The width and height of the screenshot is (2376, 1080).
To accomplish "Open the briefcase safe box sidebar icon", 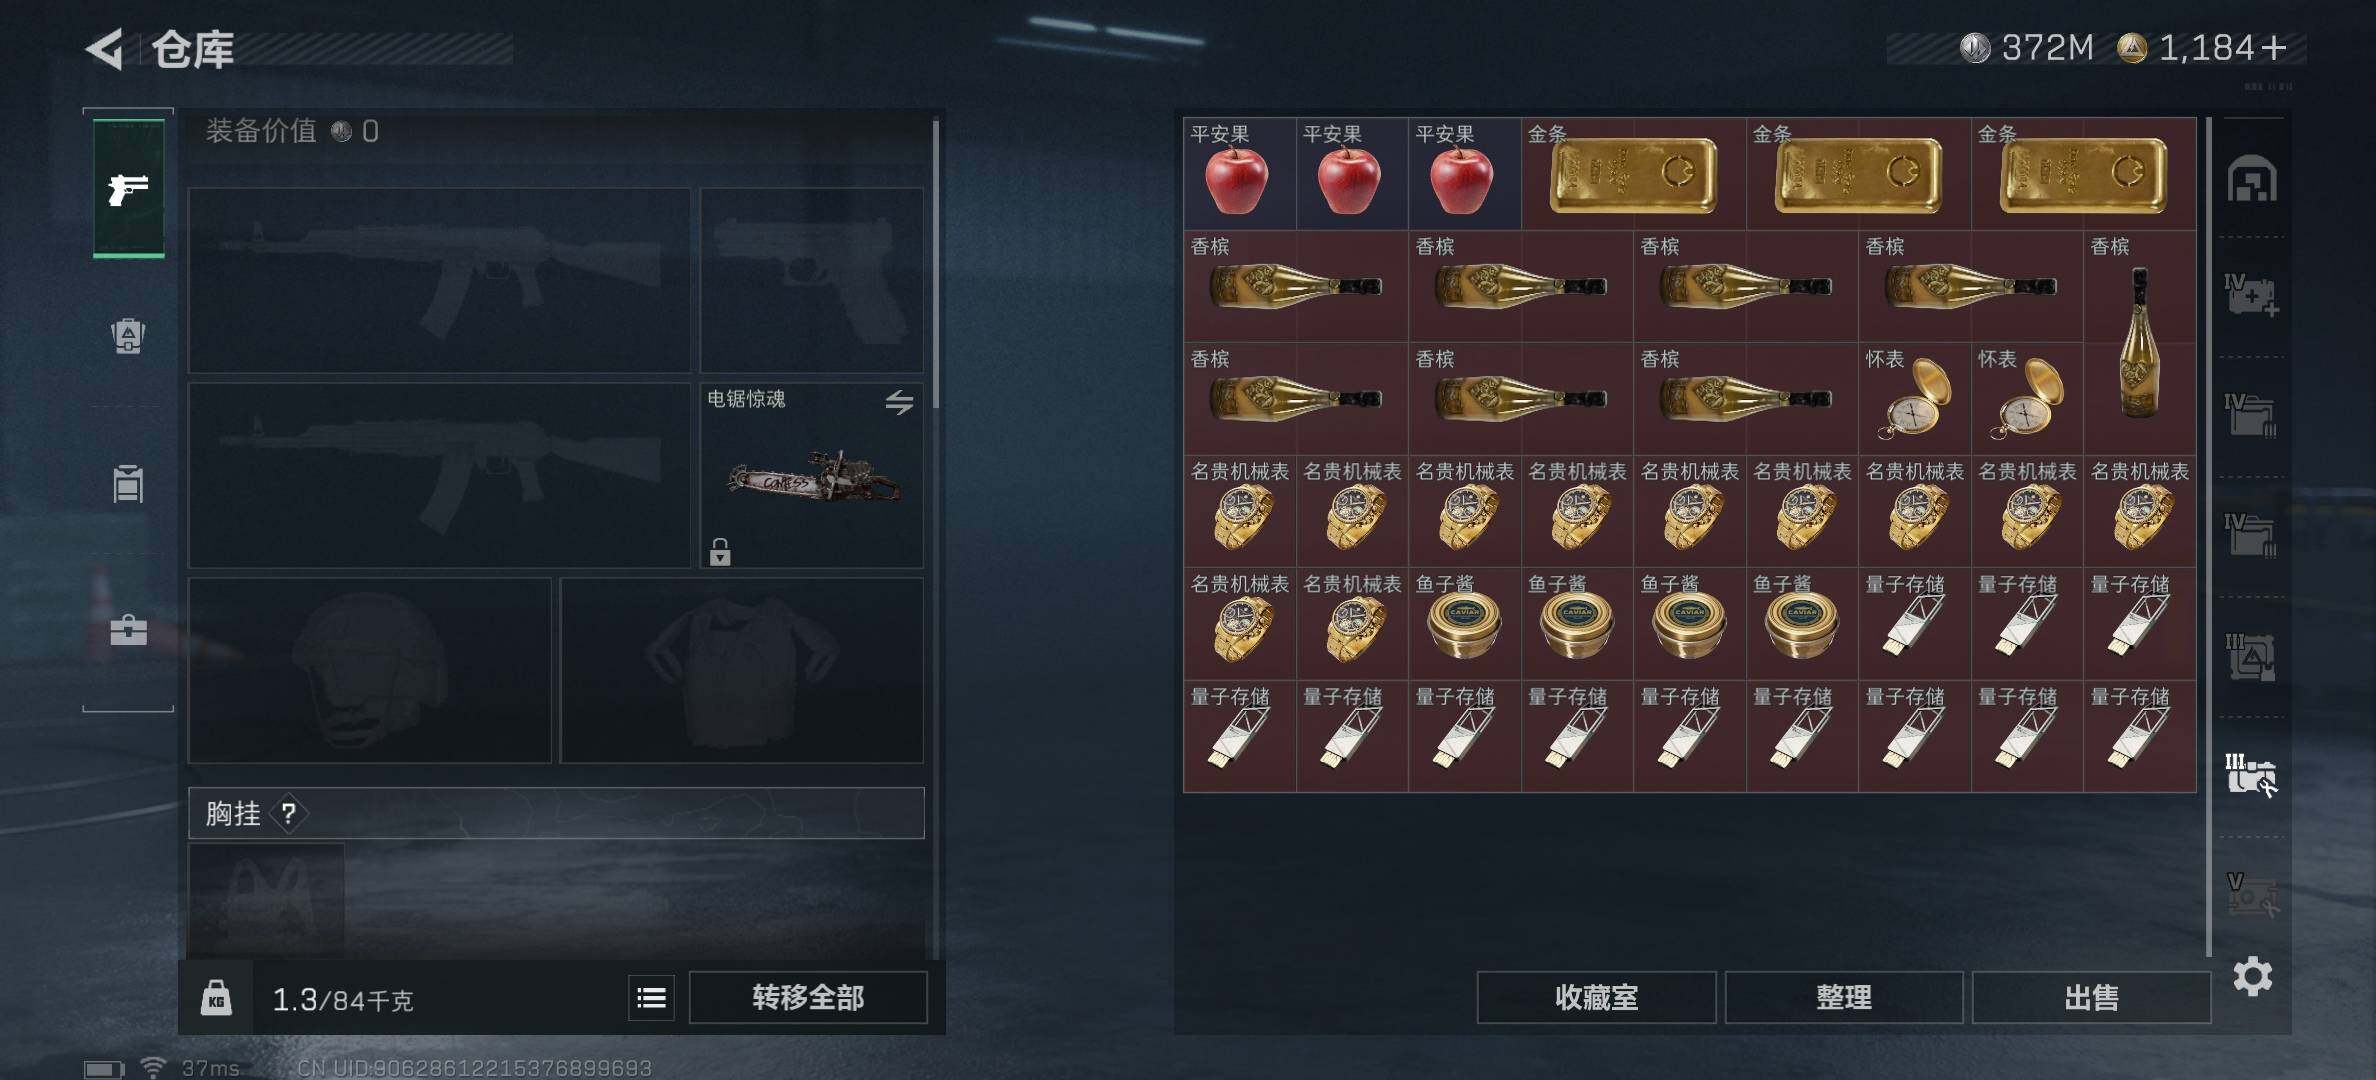I will (128, 630).
